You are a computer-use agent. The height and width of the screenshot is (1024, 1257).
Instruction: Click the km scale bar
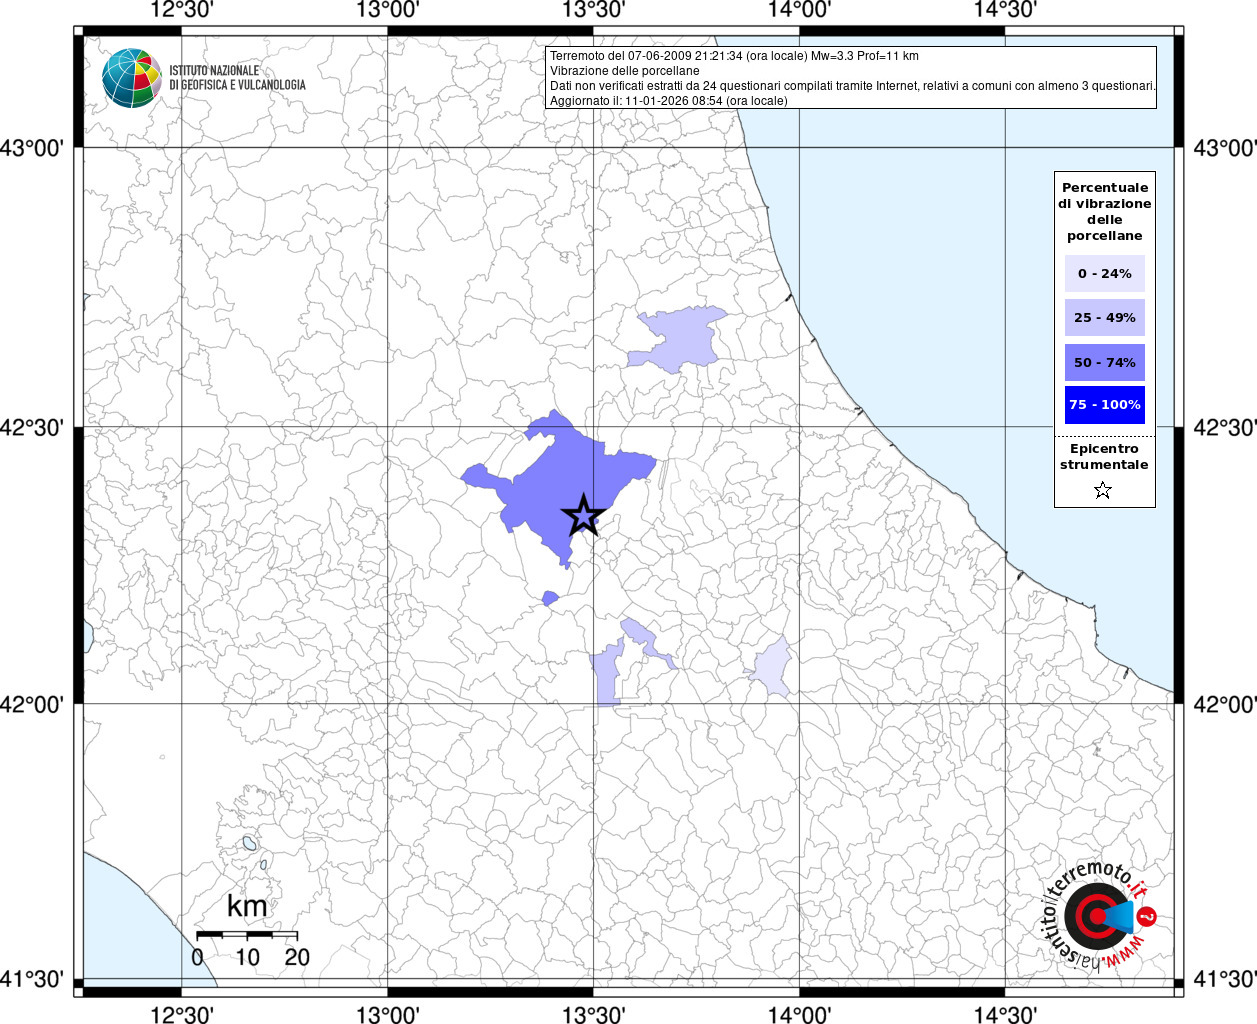(x=247, y=934)
